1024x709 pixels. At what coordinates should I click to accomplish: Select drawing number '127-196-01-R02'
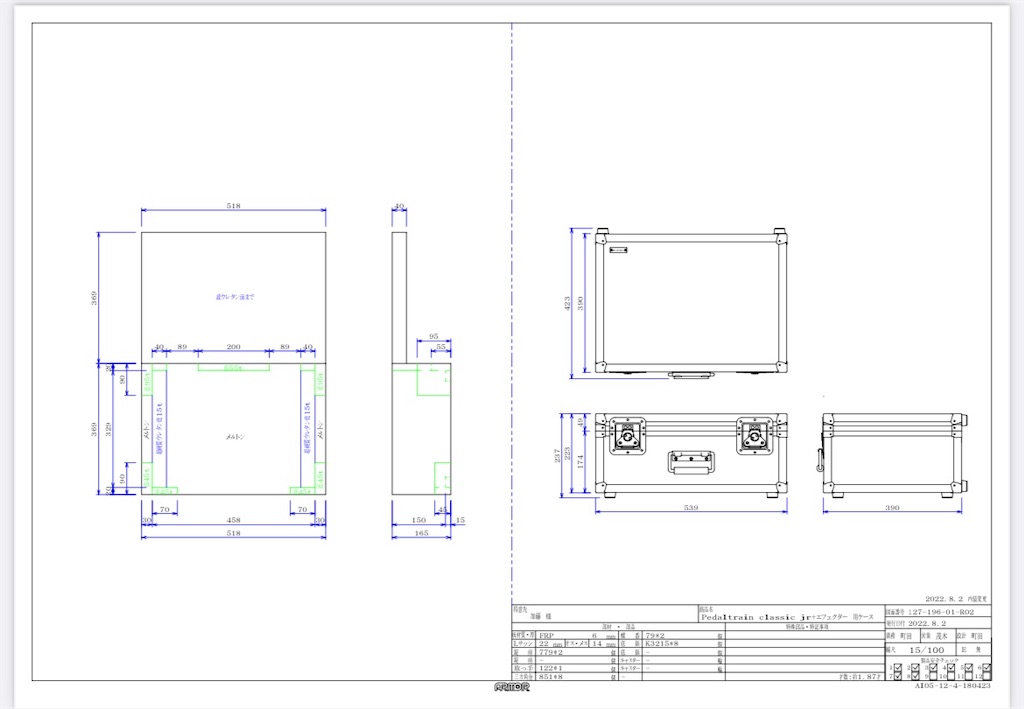point(941,612)
